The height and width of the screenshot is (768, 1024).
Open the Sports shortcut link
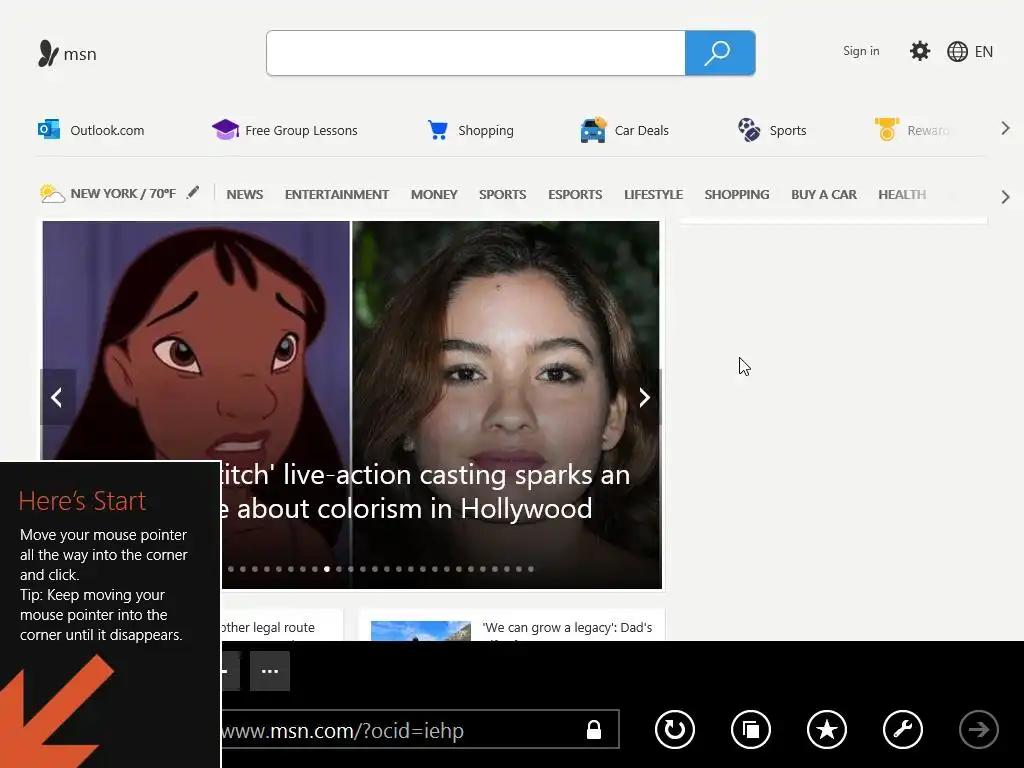(x=788, y=131)
